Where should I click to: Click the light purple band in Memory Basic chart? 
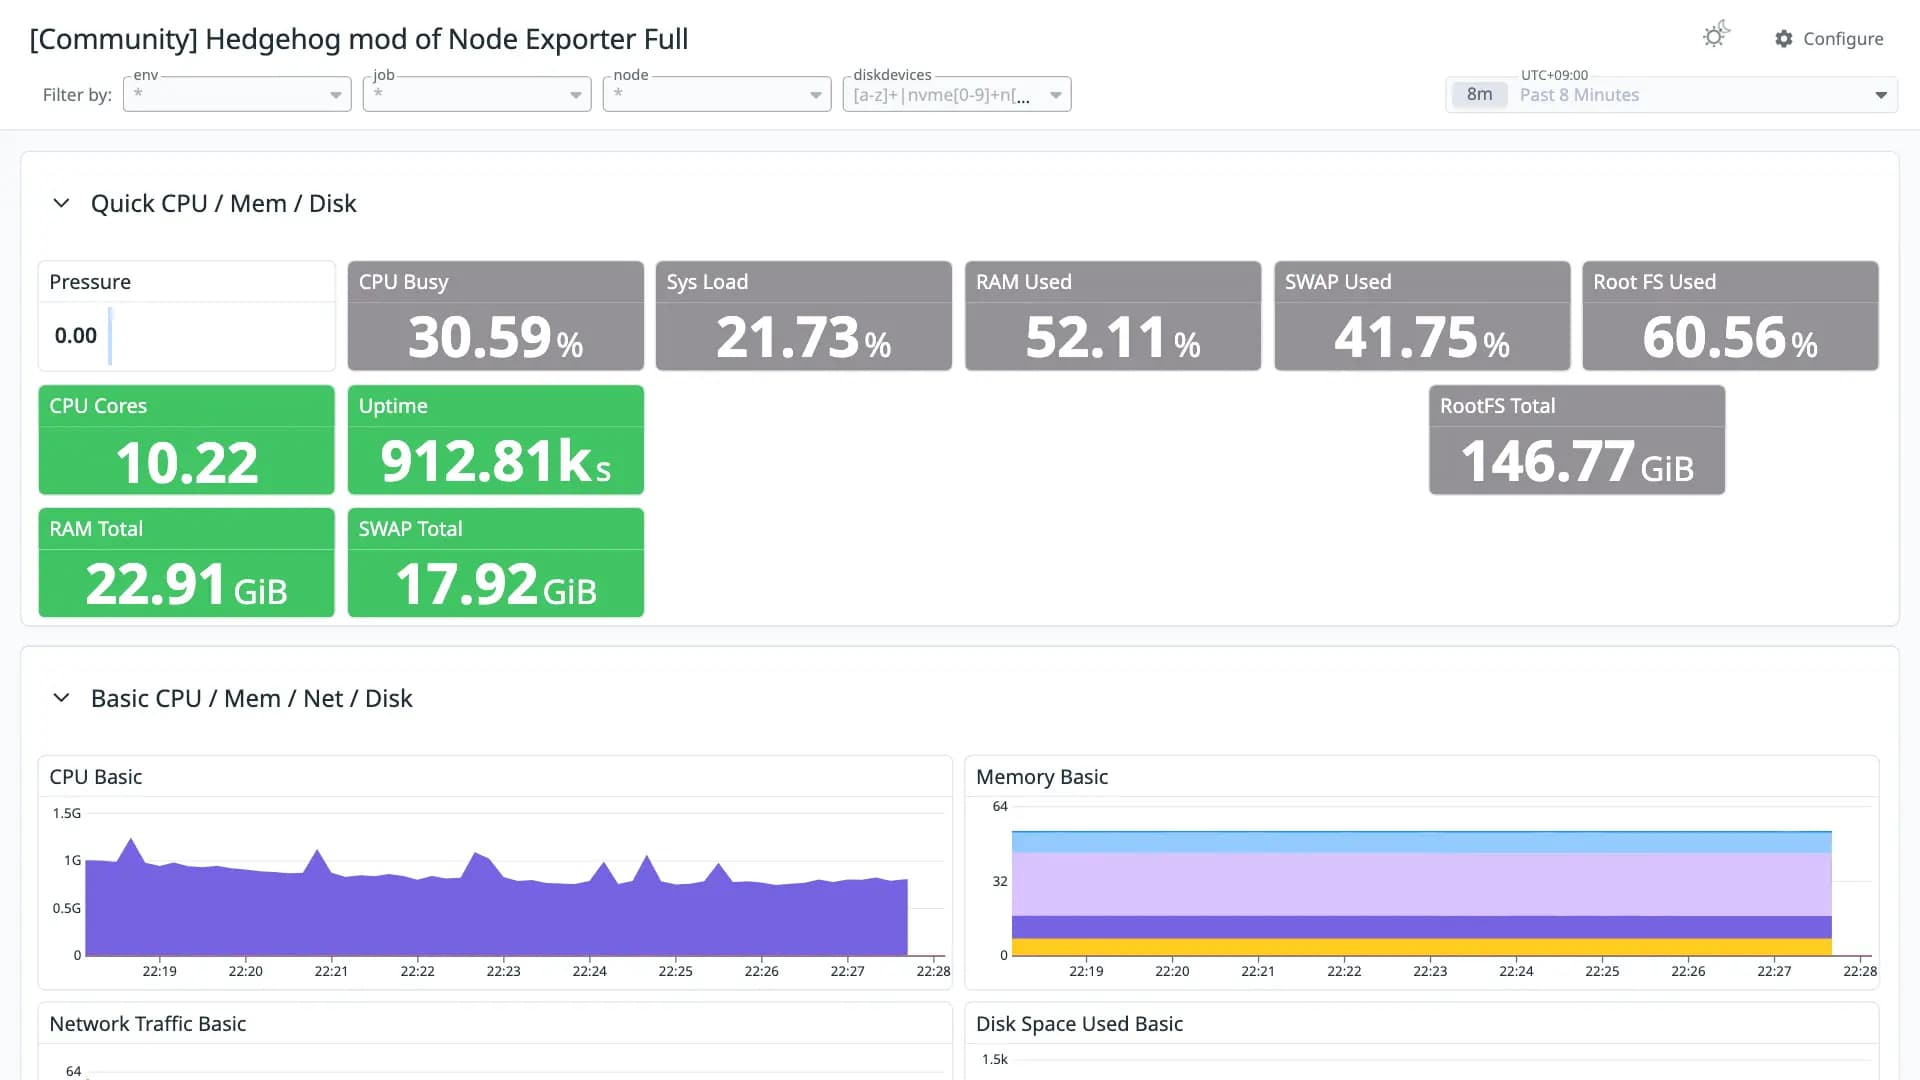pos(1421,884)
